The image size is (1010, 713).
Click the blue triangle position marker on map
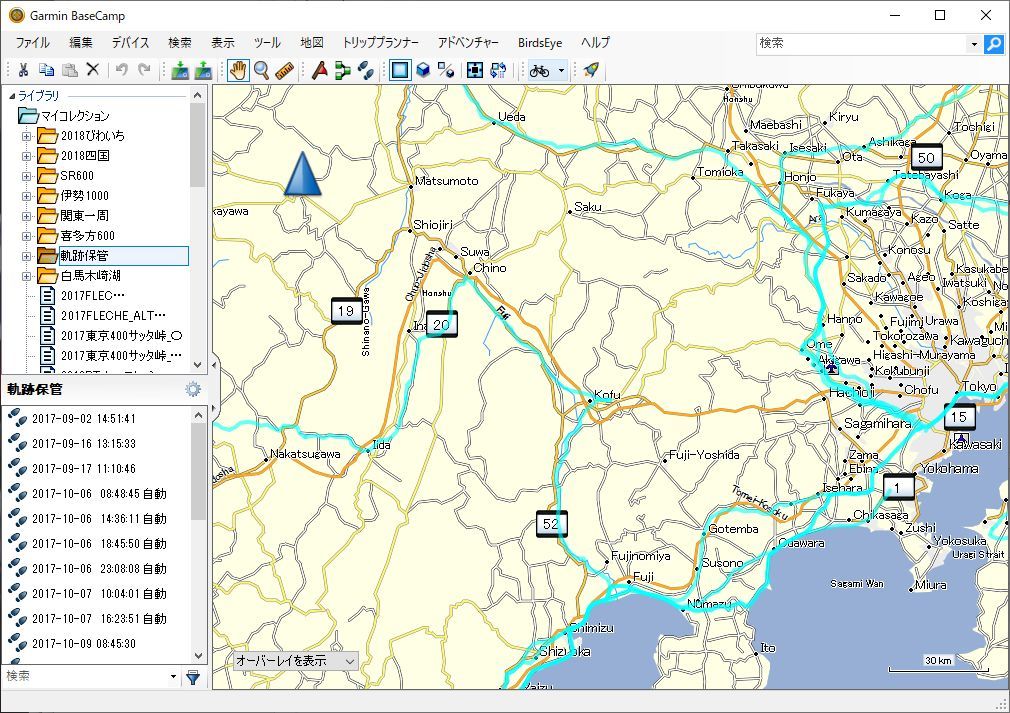tap(302, 173)
